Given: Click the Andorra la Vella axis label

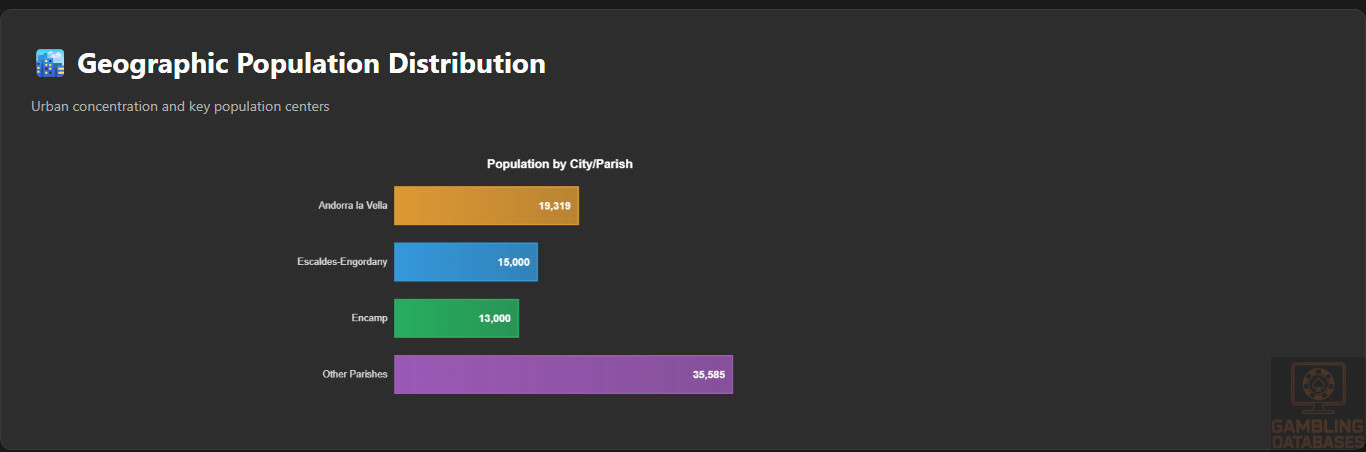Looking at the screenshot, I should pos(352,206).
